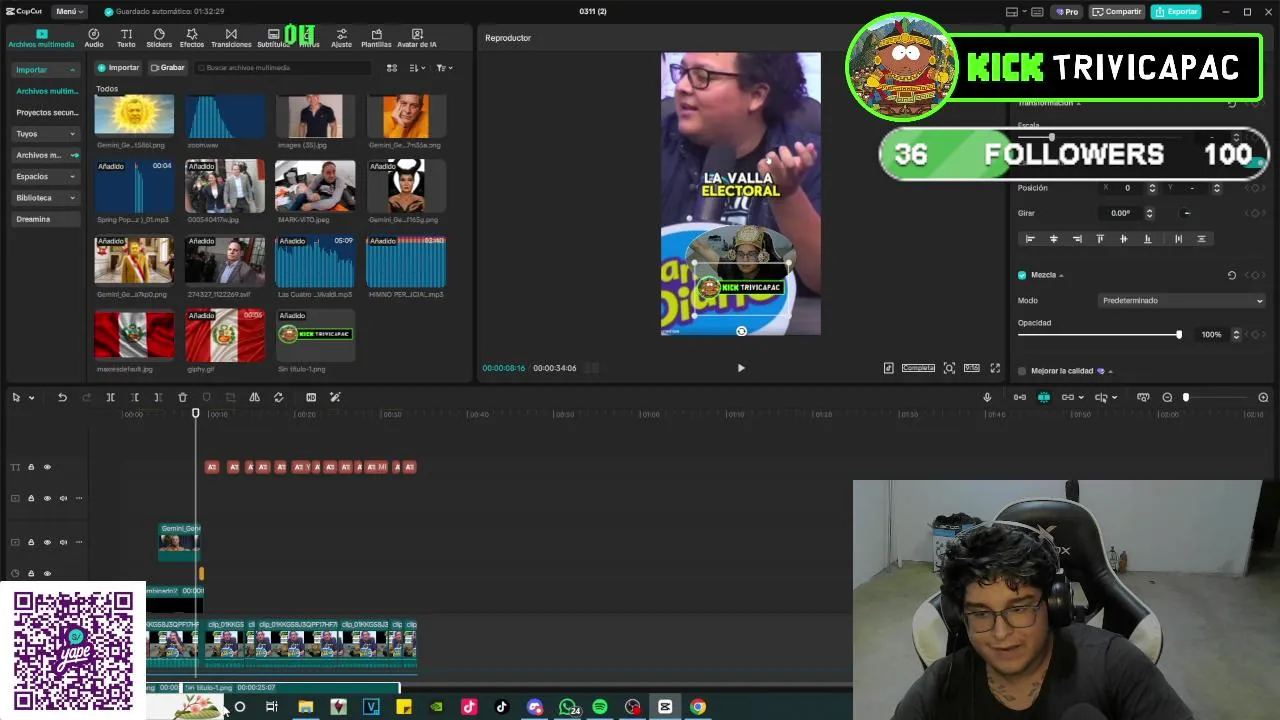The image size is (1280, 720).
Task: Expand the Importar sidebar section
Action: point(45,70)
